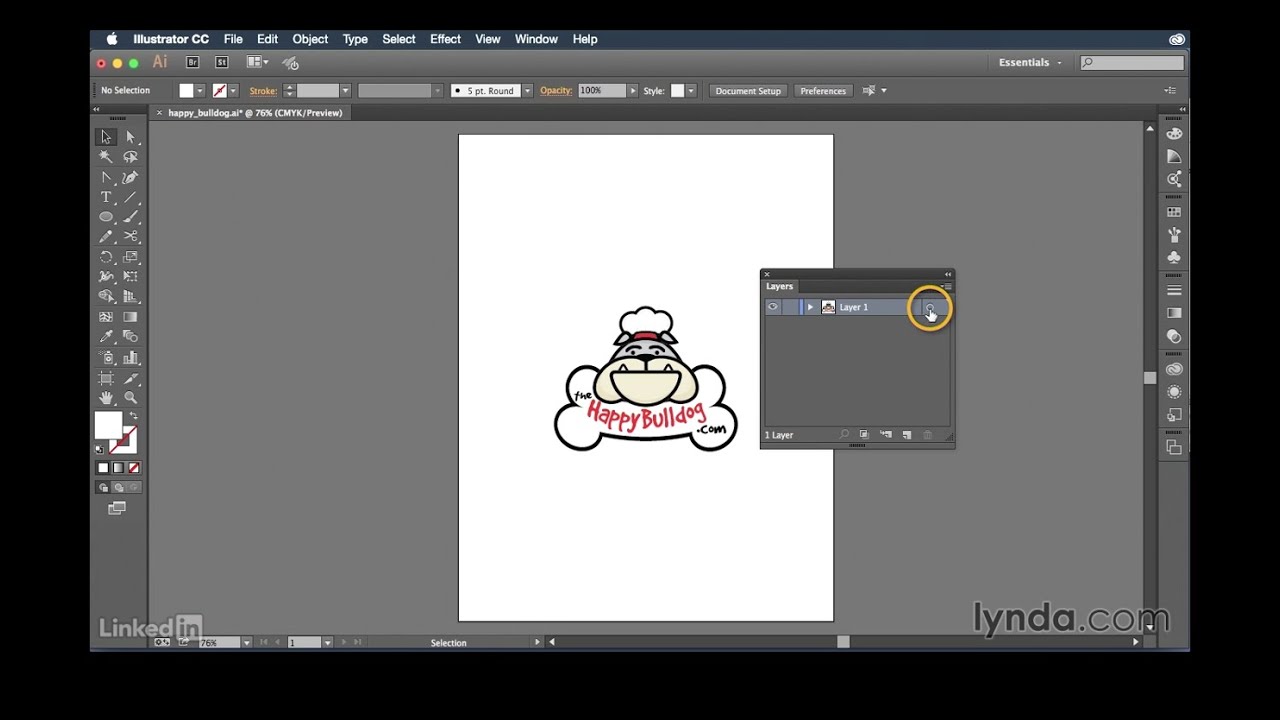Open the Object menu
This screenshot has height=720, width=1280.
click(310, 39)
